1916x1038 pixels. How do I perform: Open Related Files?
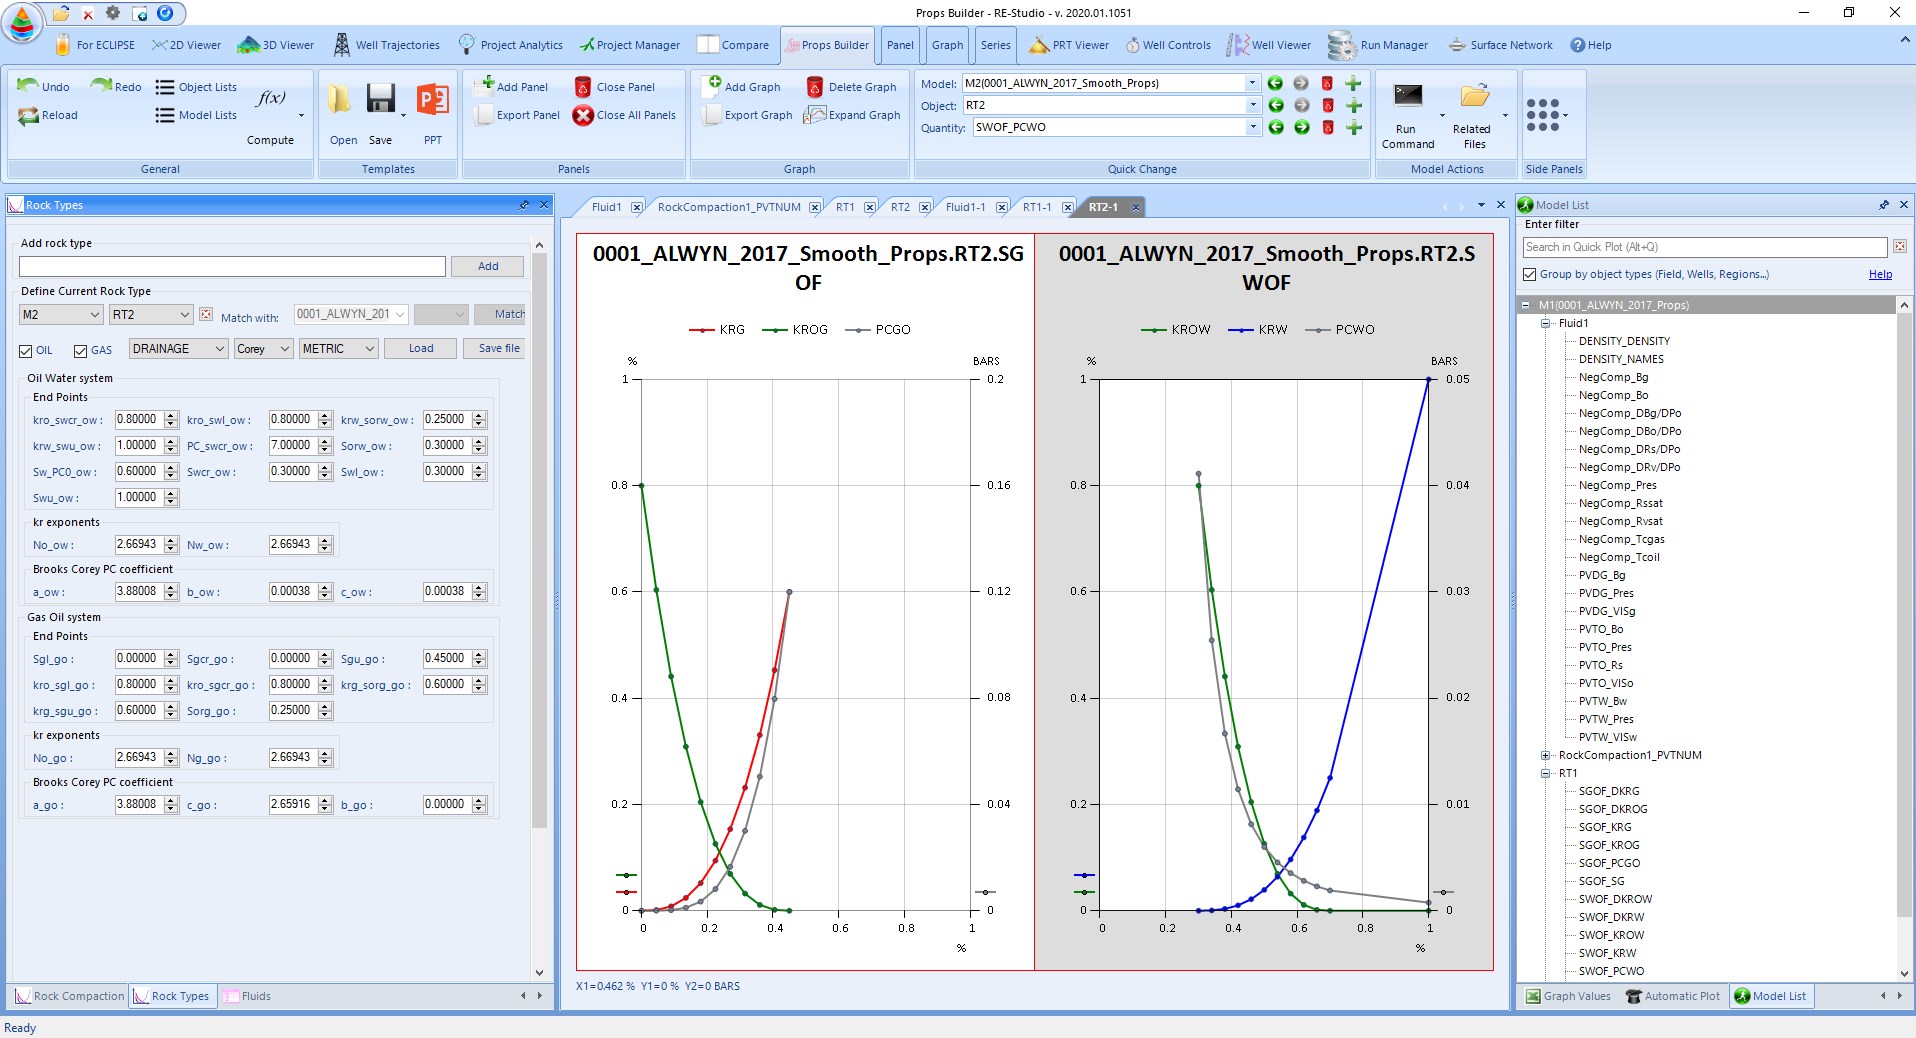[1473, 115]
